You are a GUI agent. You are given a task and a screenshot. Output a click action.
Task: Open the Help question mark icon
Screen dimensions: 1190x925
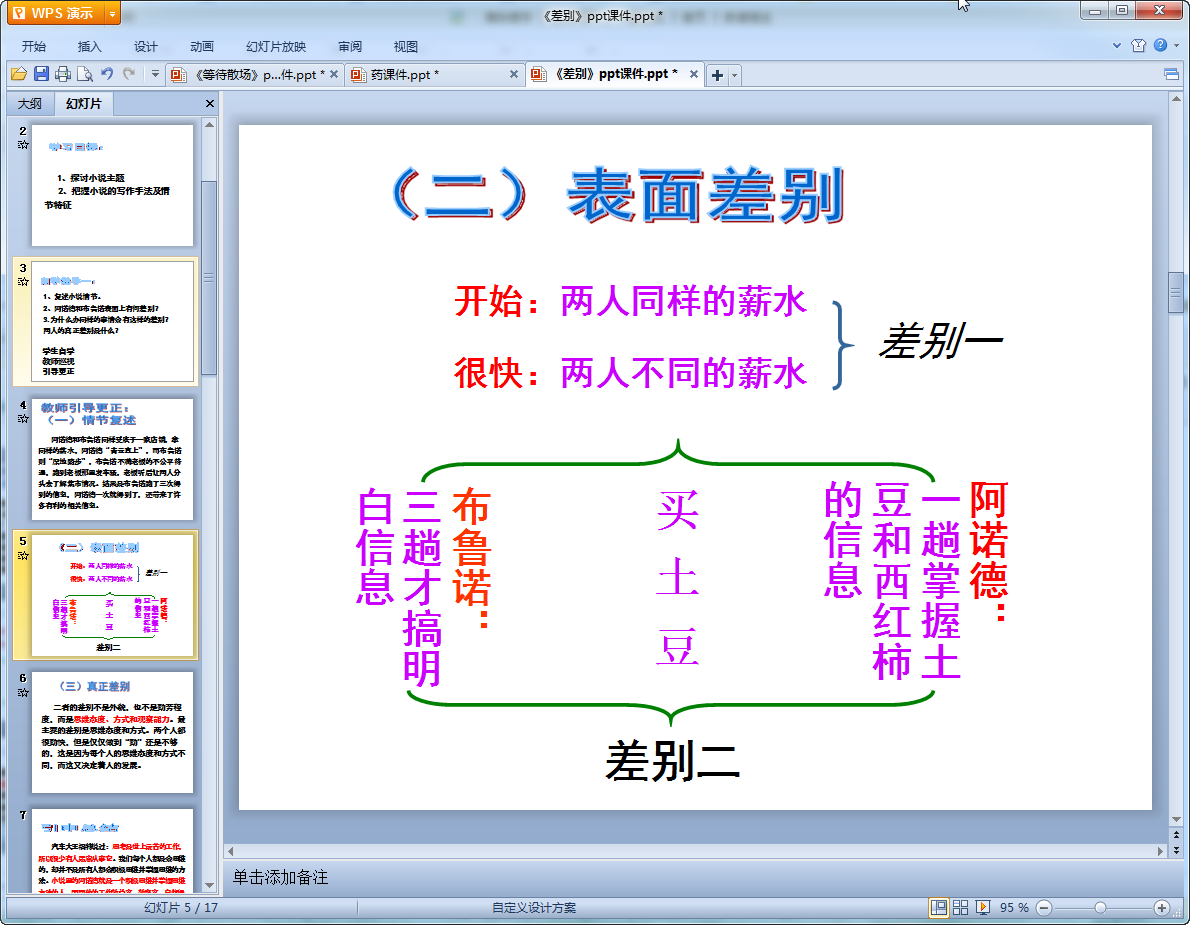click(x=1160, y=46)
